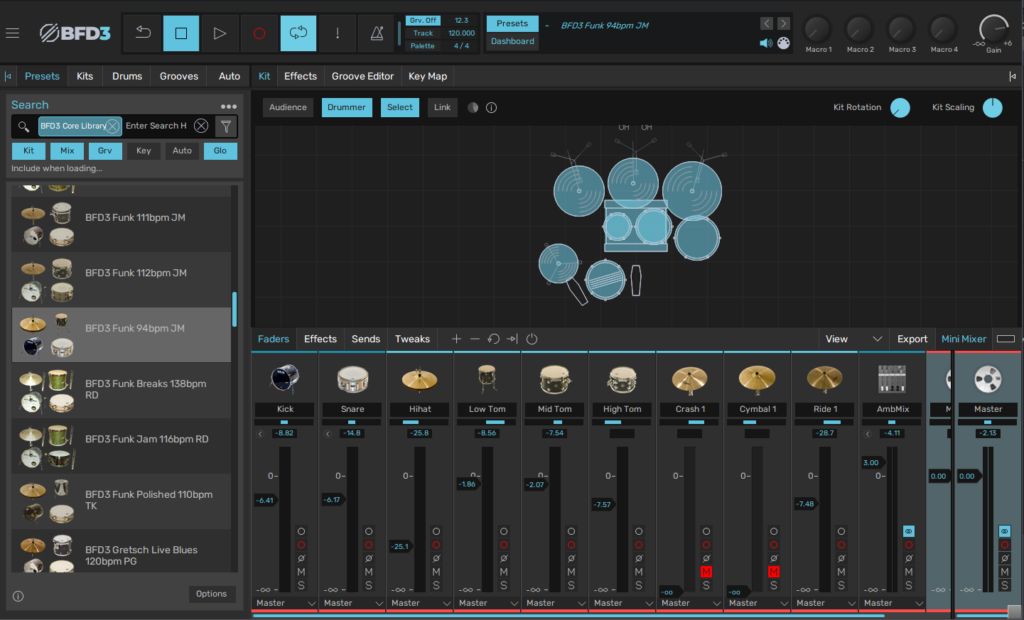Open the search three-dots options menu

229,106
